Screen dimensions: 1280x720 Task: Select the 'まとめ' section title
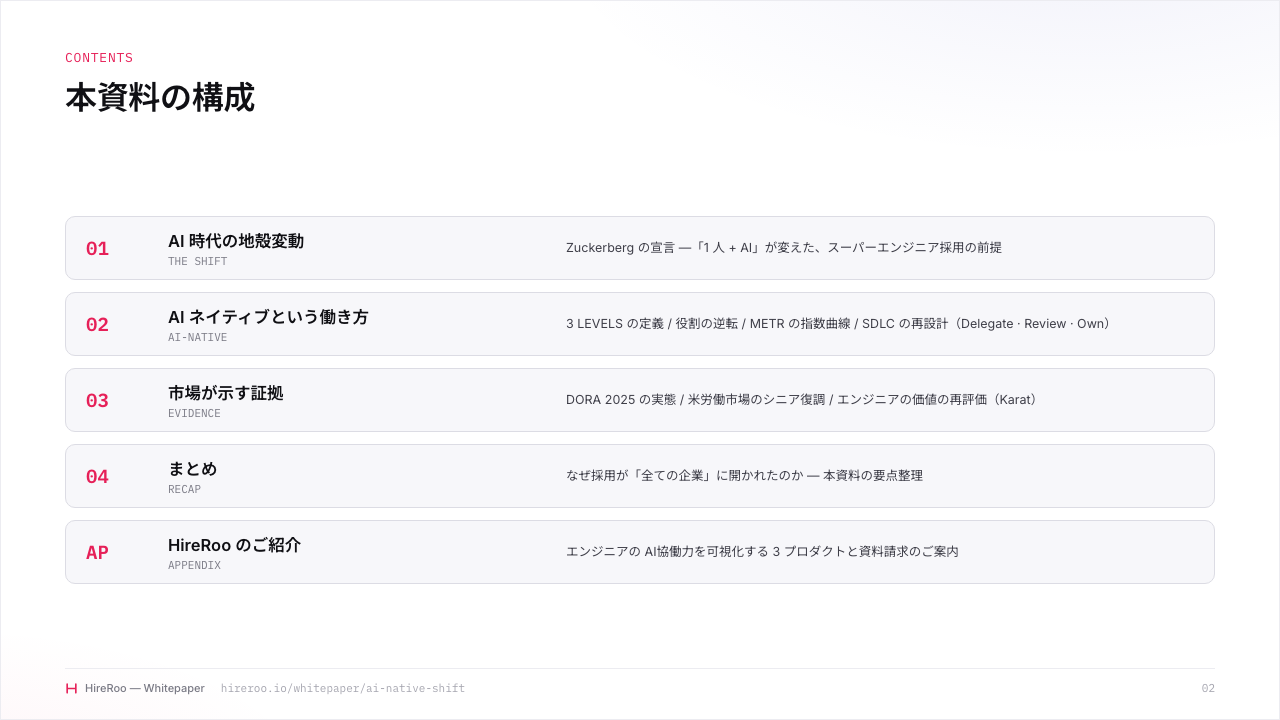coord(192,469)
